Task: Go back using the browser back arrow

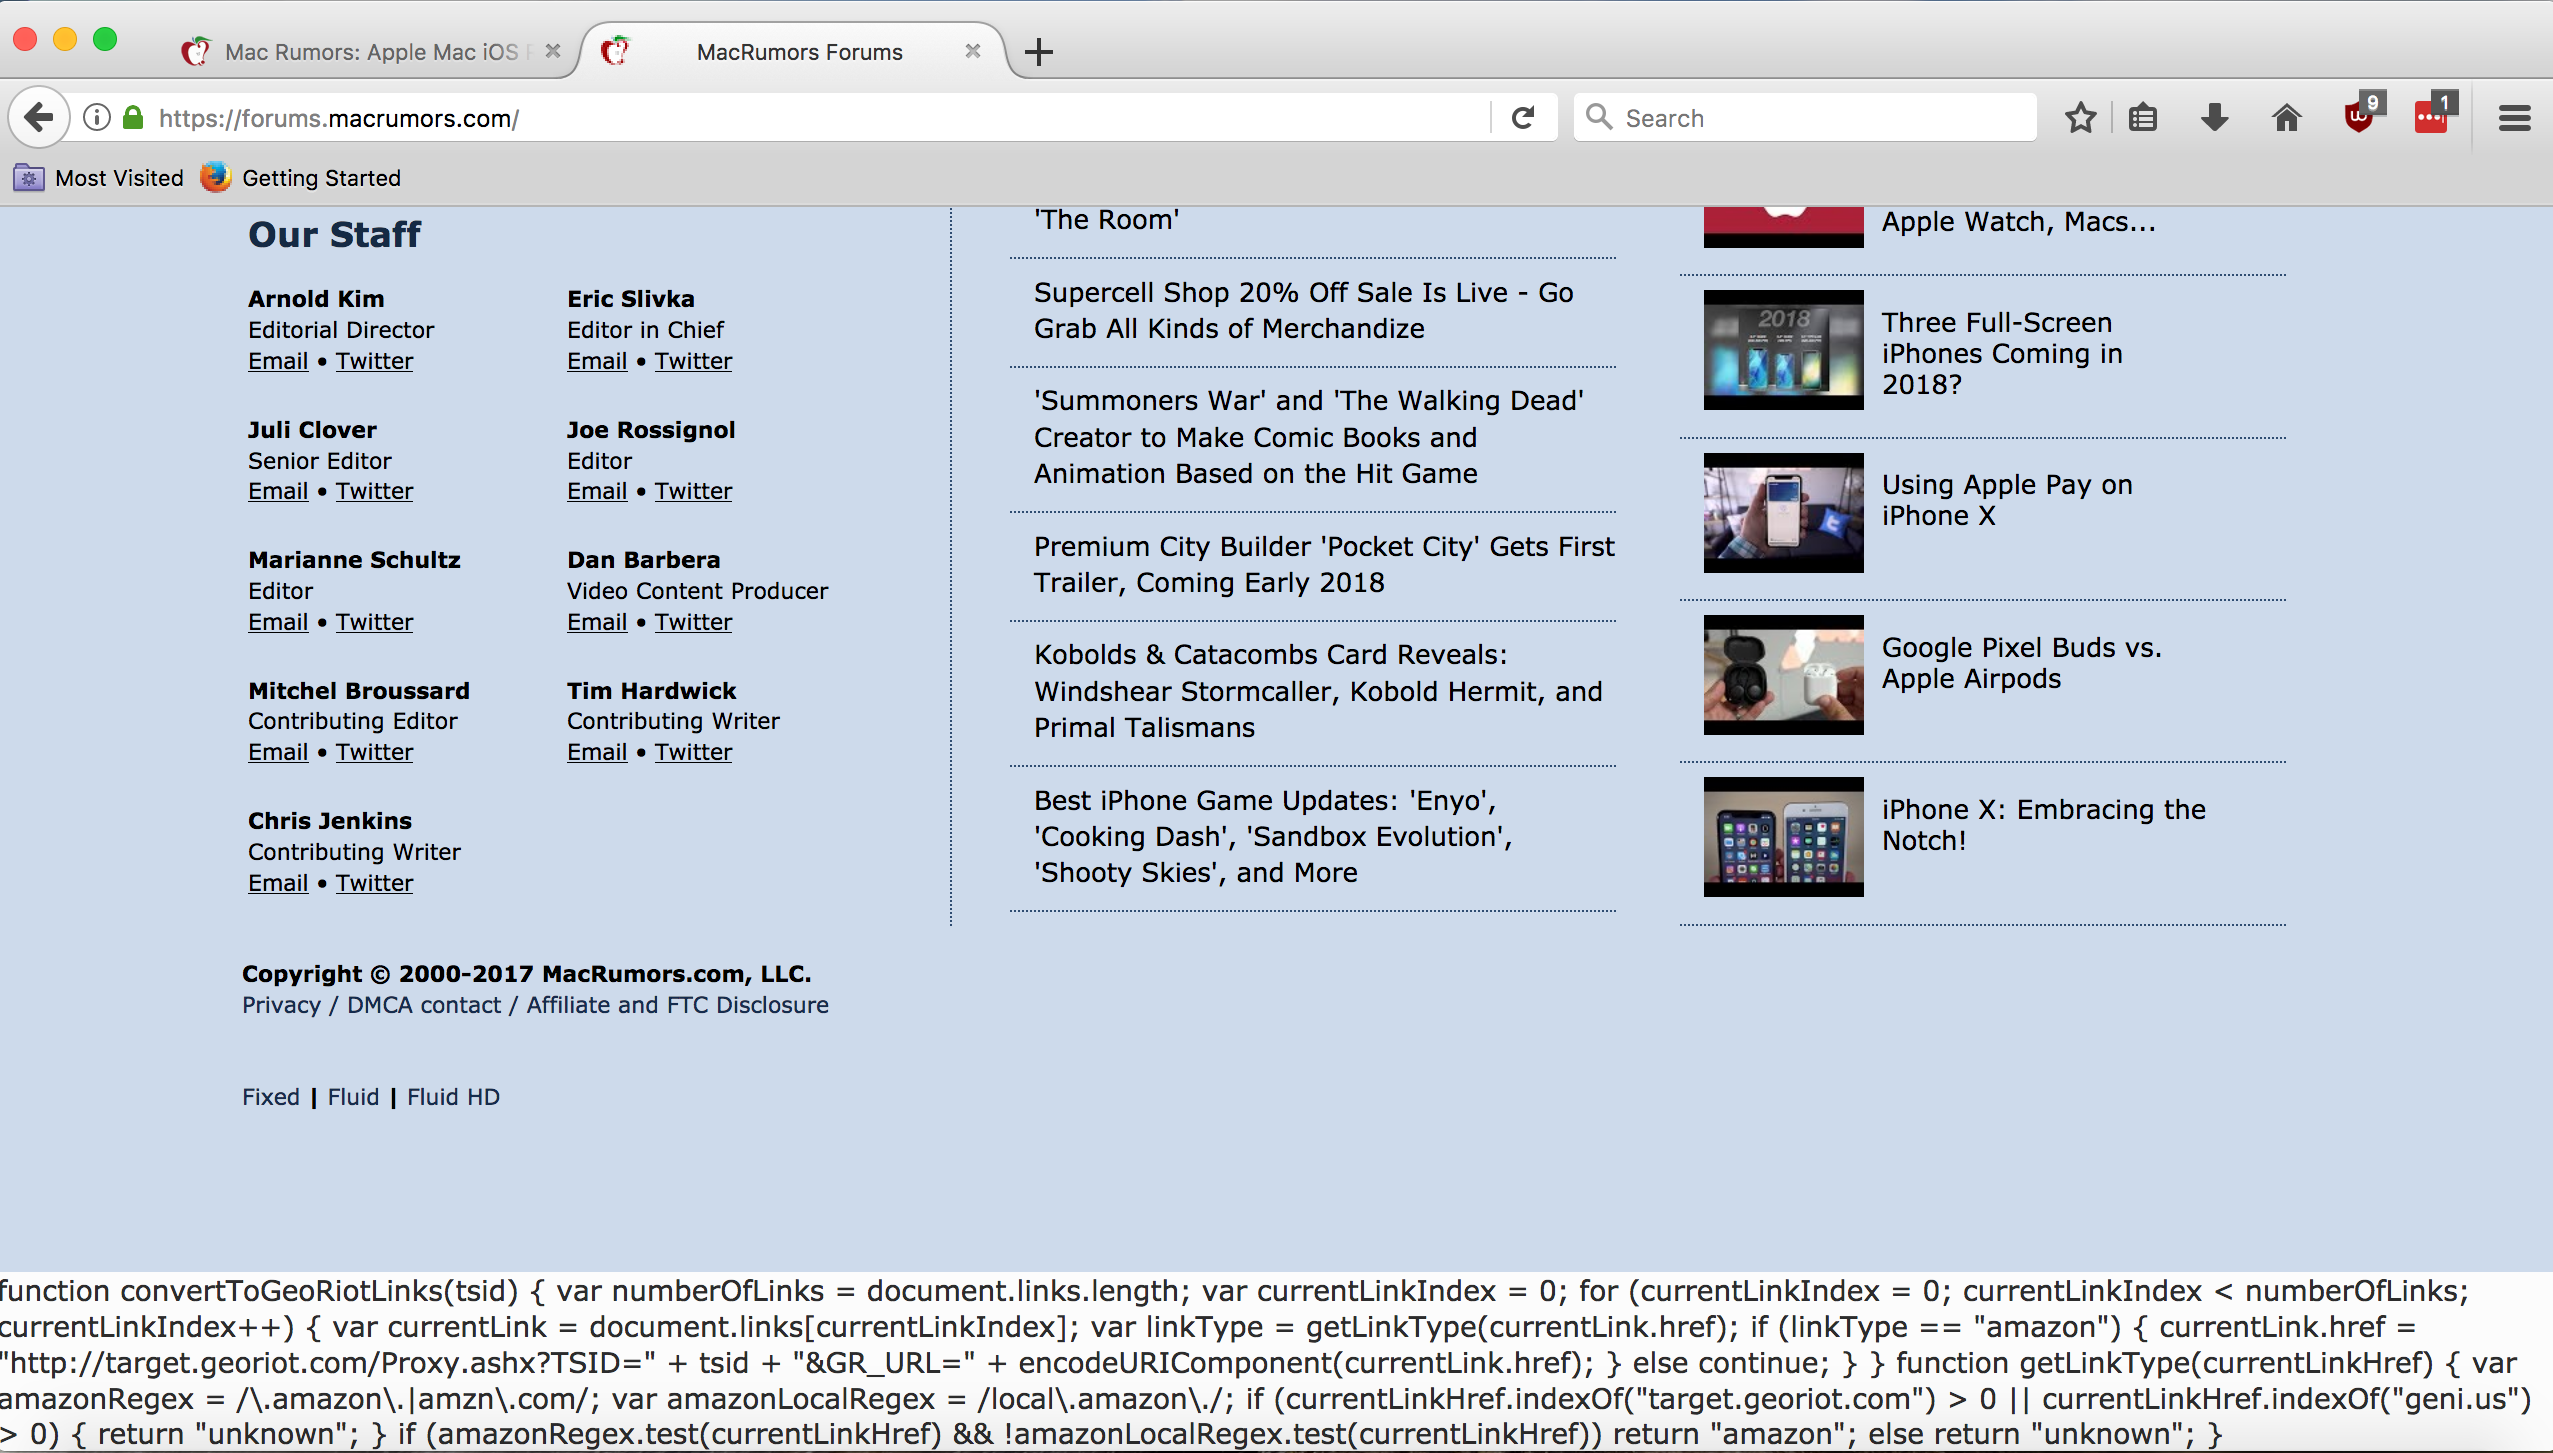Action: [38, 118]
